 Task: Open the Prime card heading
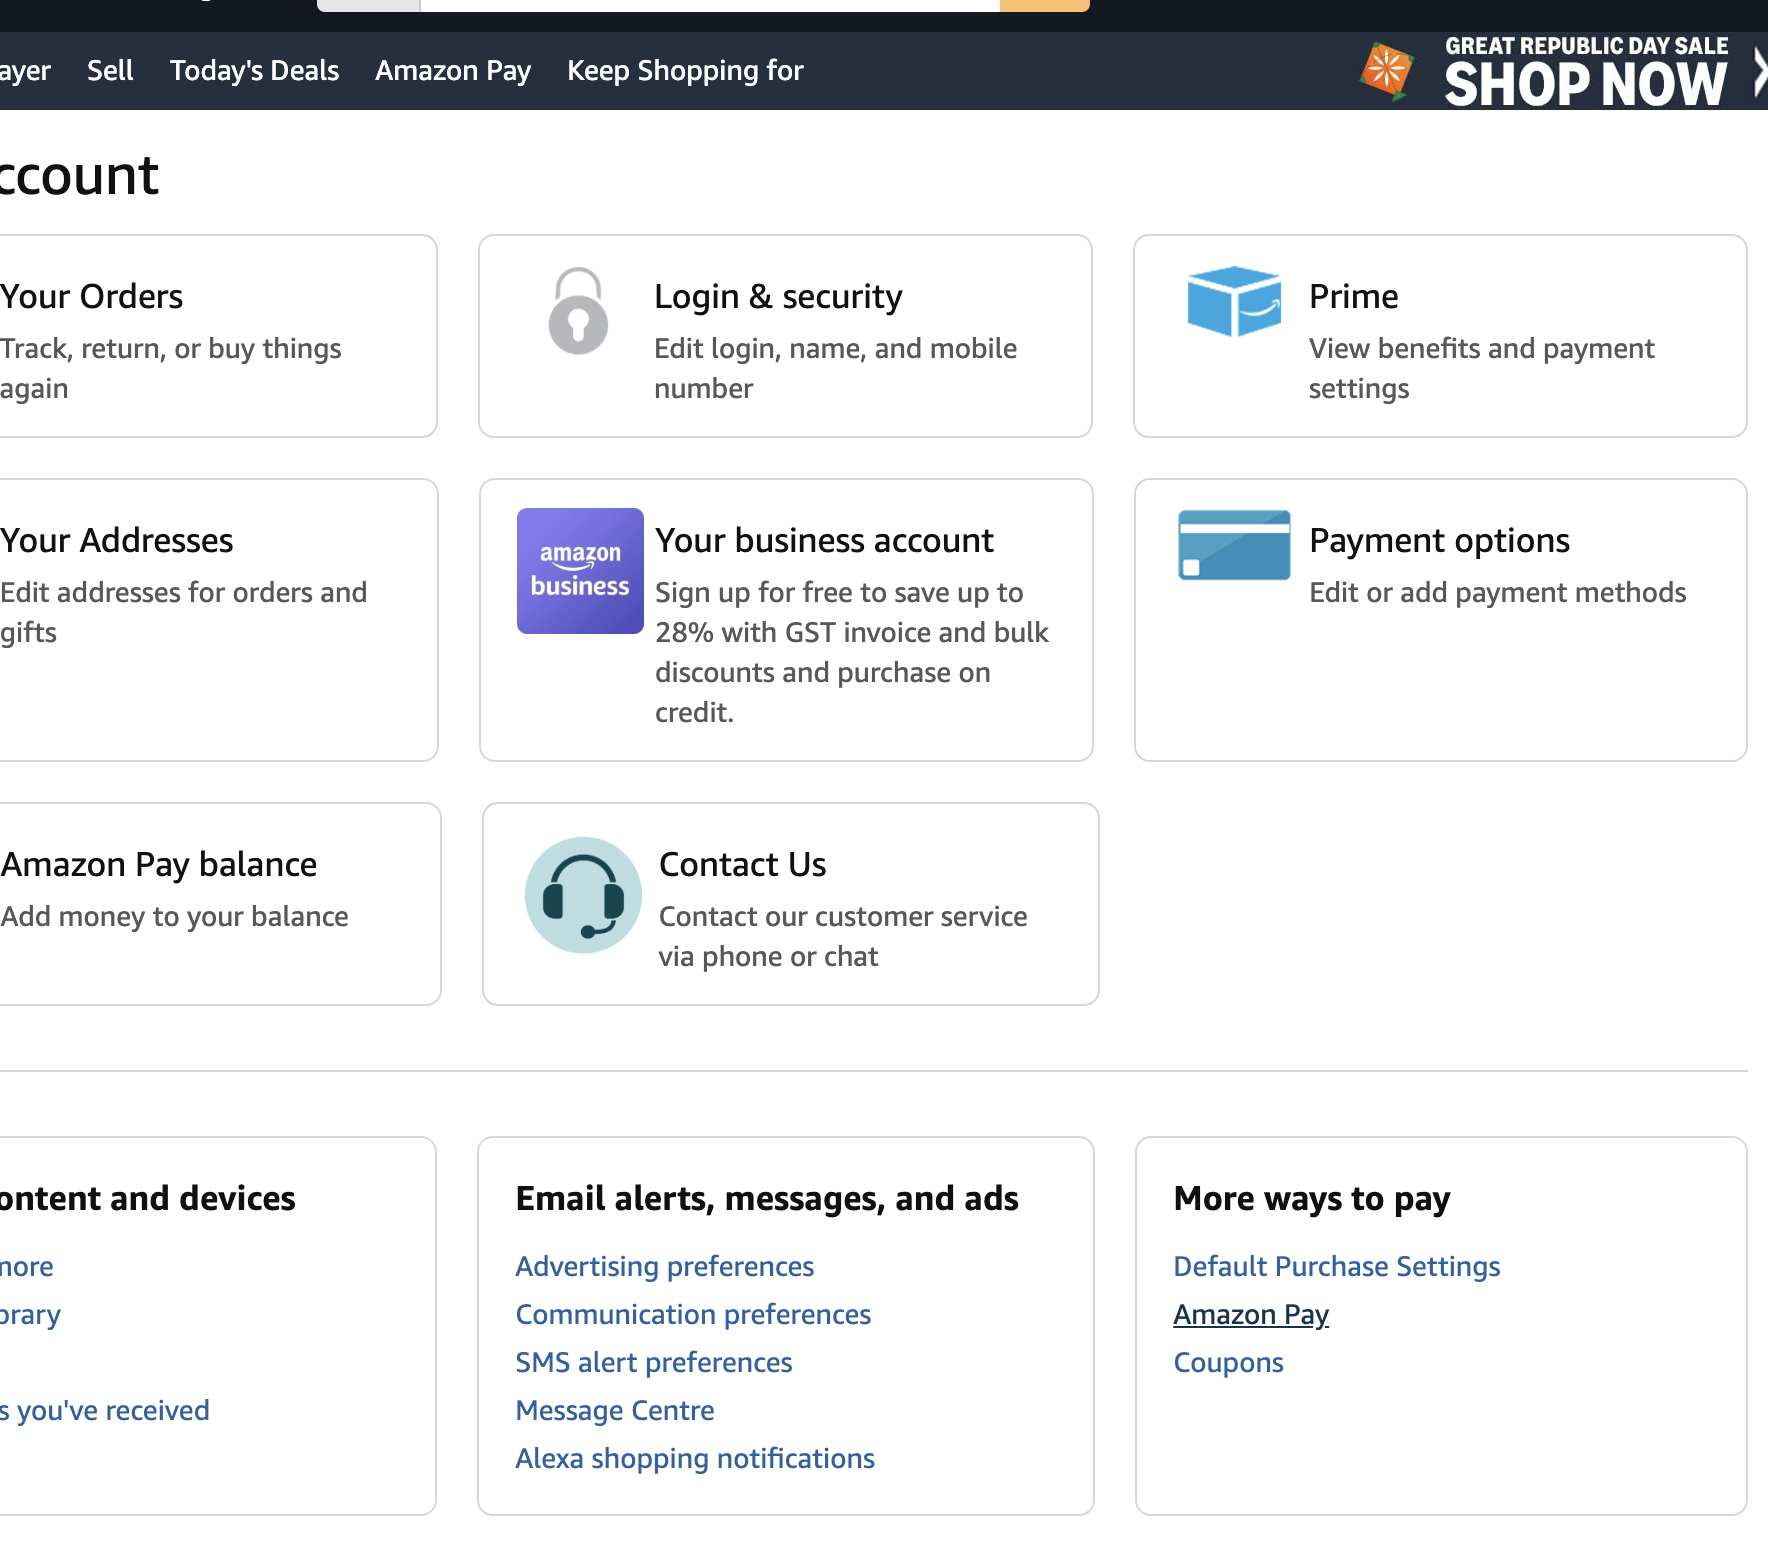point(1353,296)
